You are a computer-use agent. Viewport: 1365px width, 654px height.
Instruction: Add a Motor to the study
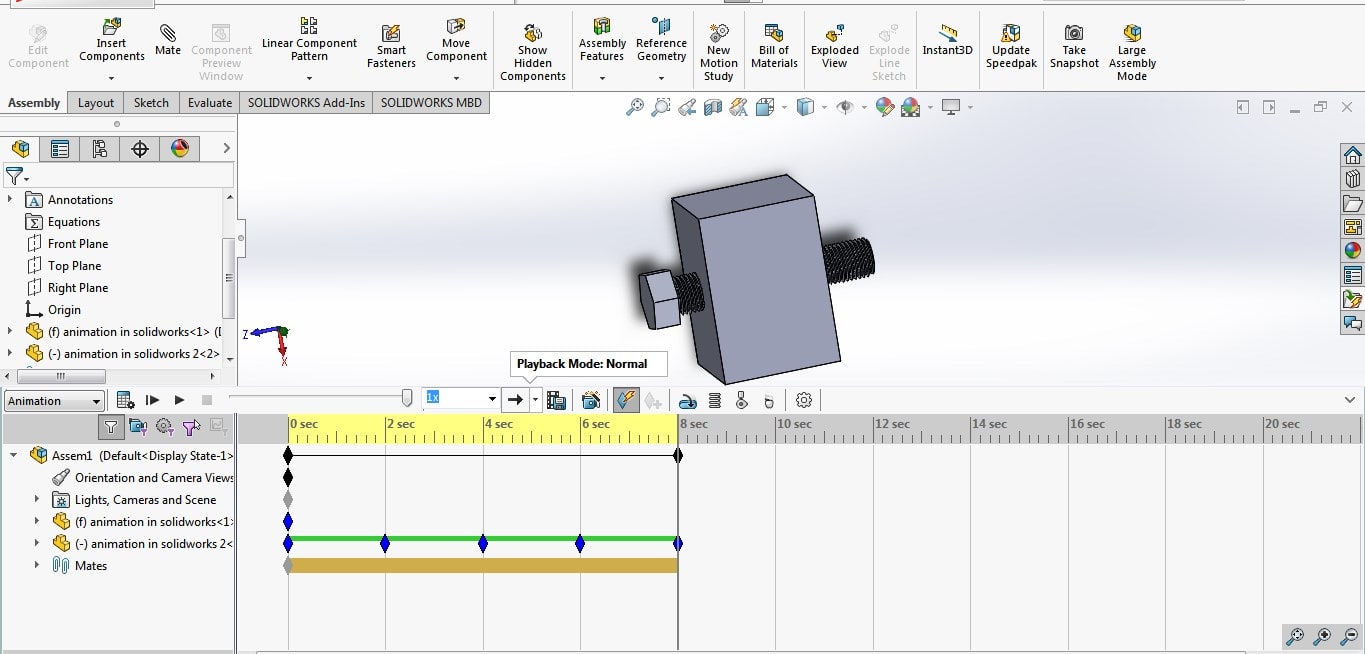687,400
